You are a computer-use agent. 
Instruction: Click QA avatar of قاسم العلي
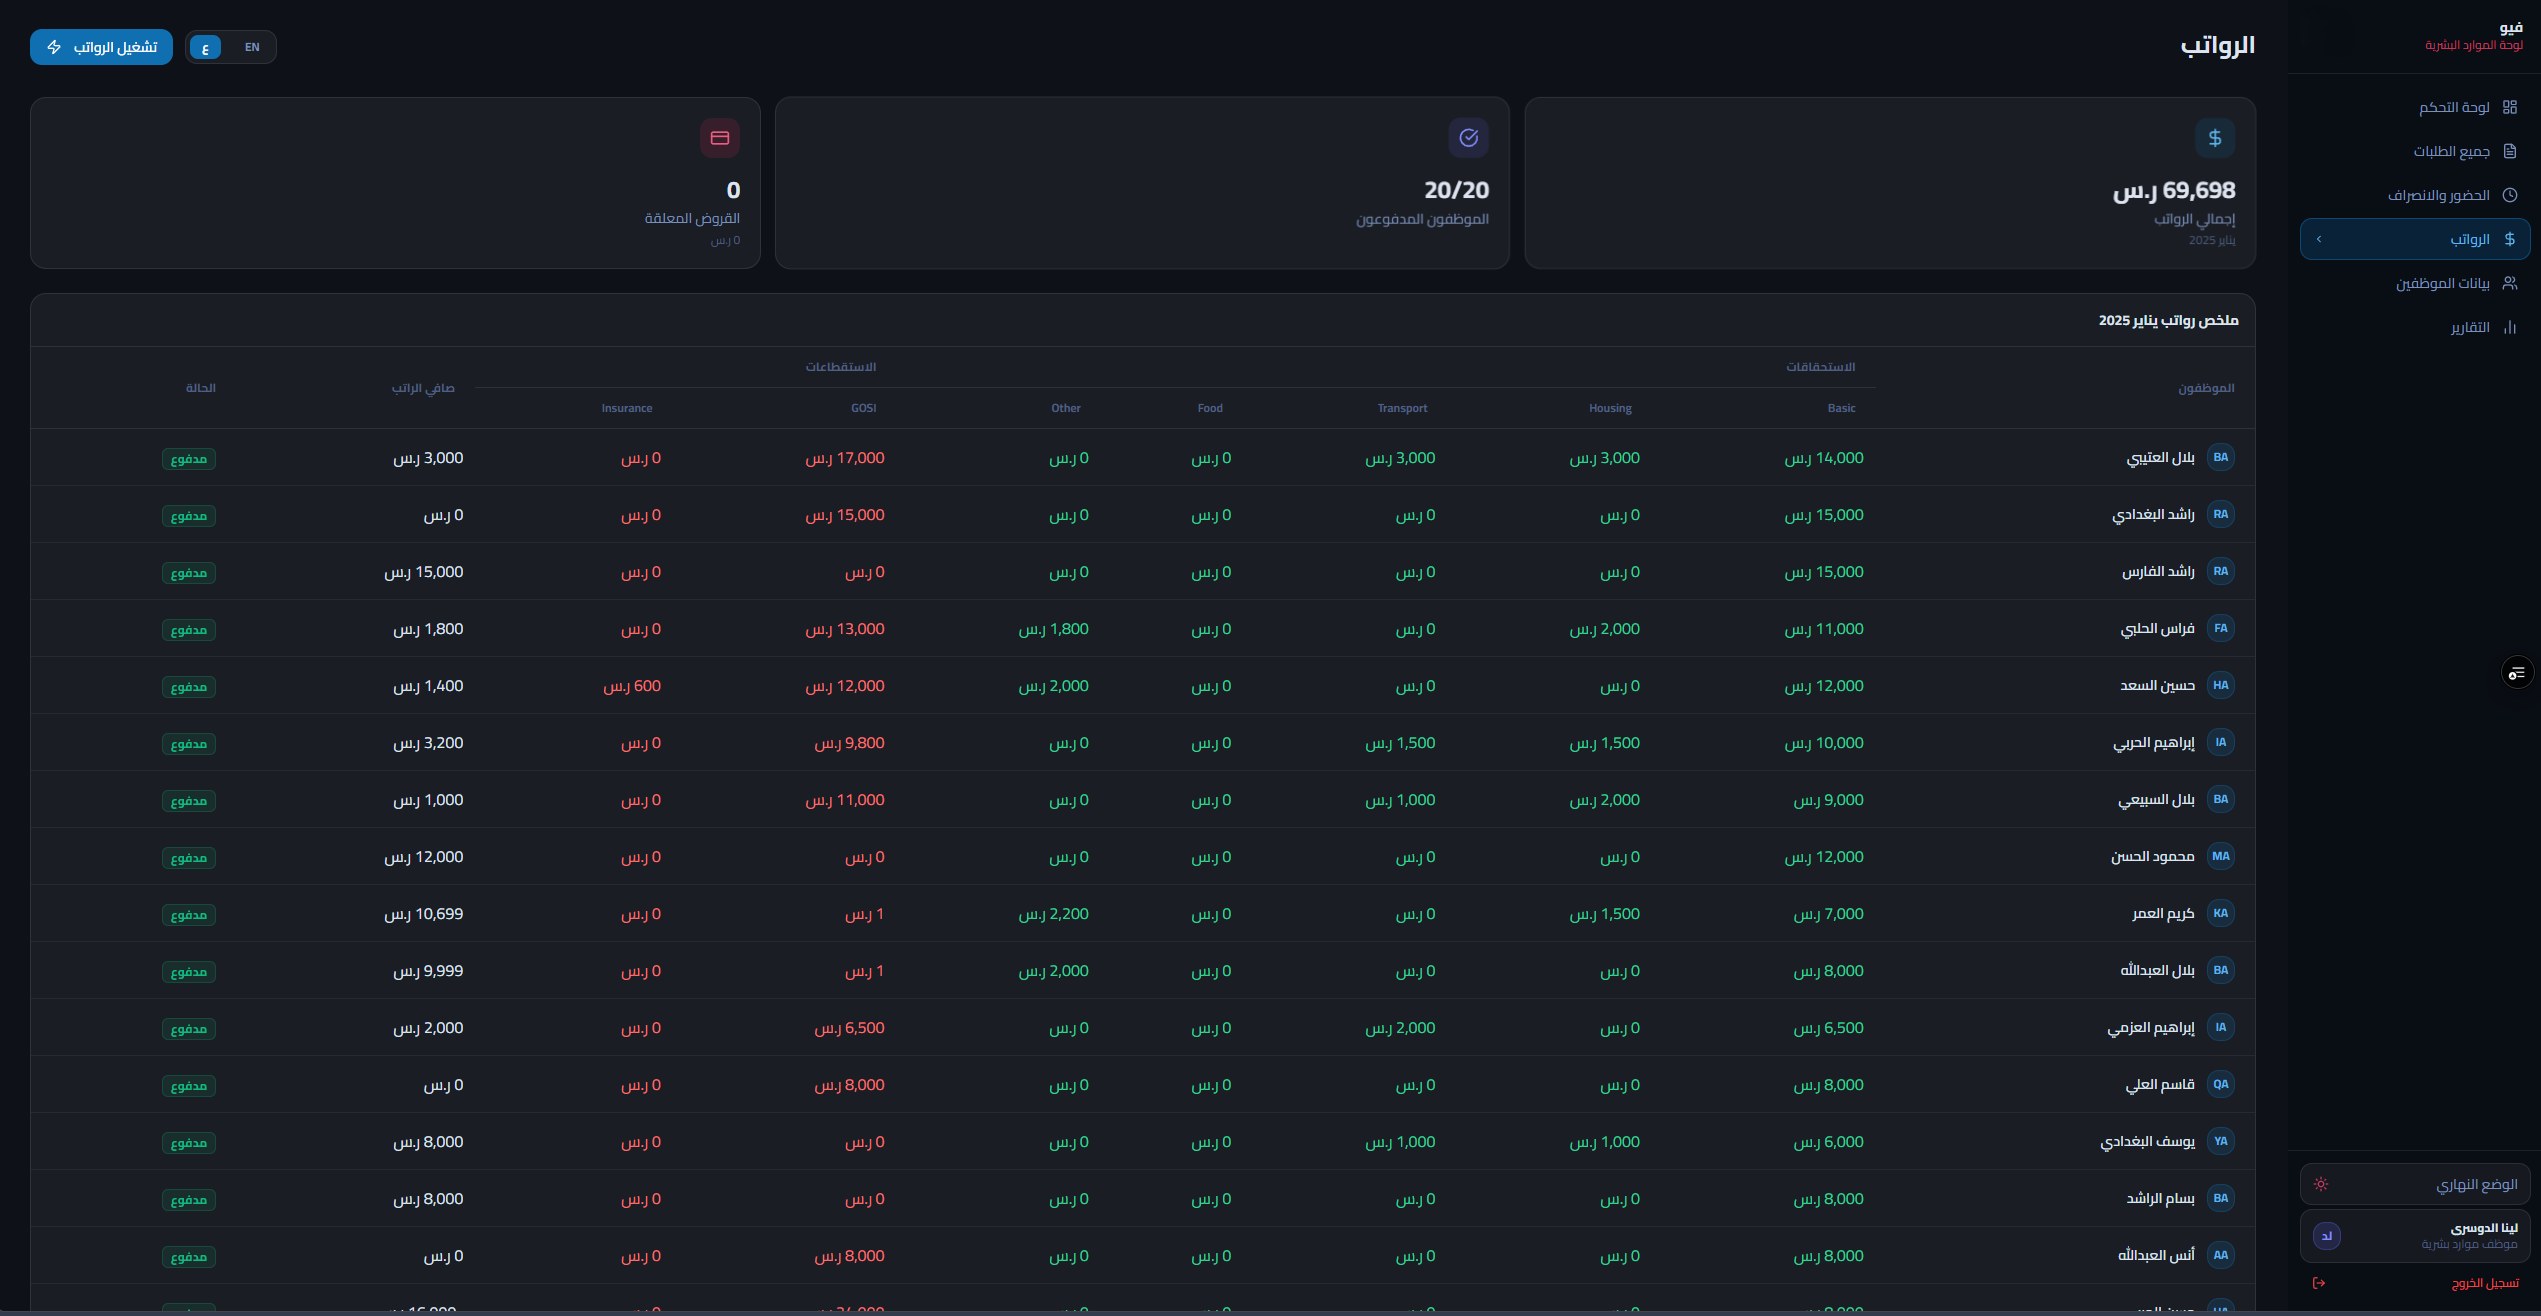[x=2221, y=1084]
